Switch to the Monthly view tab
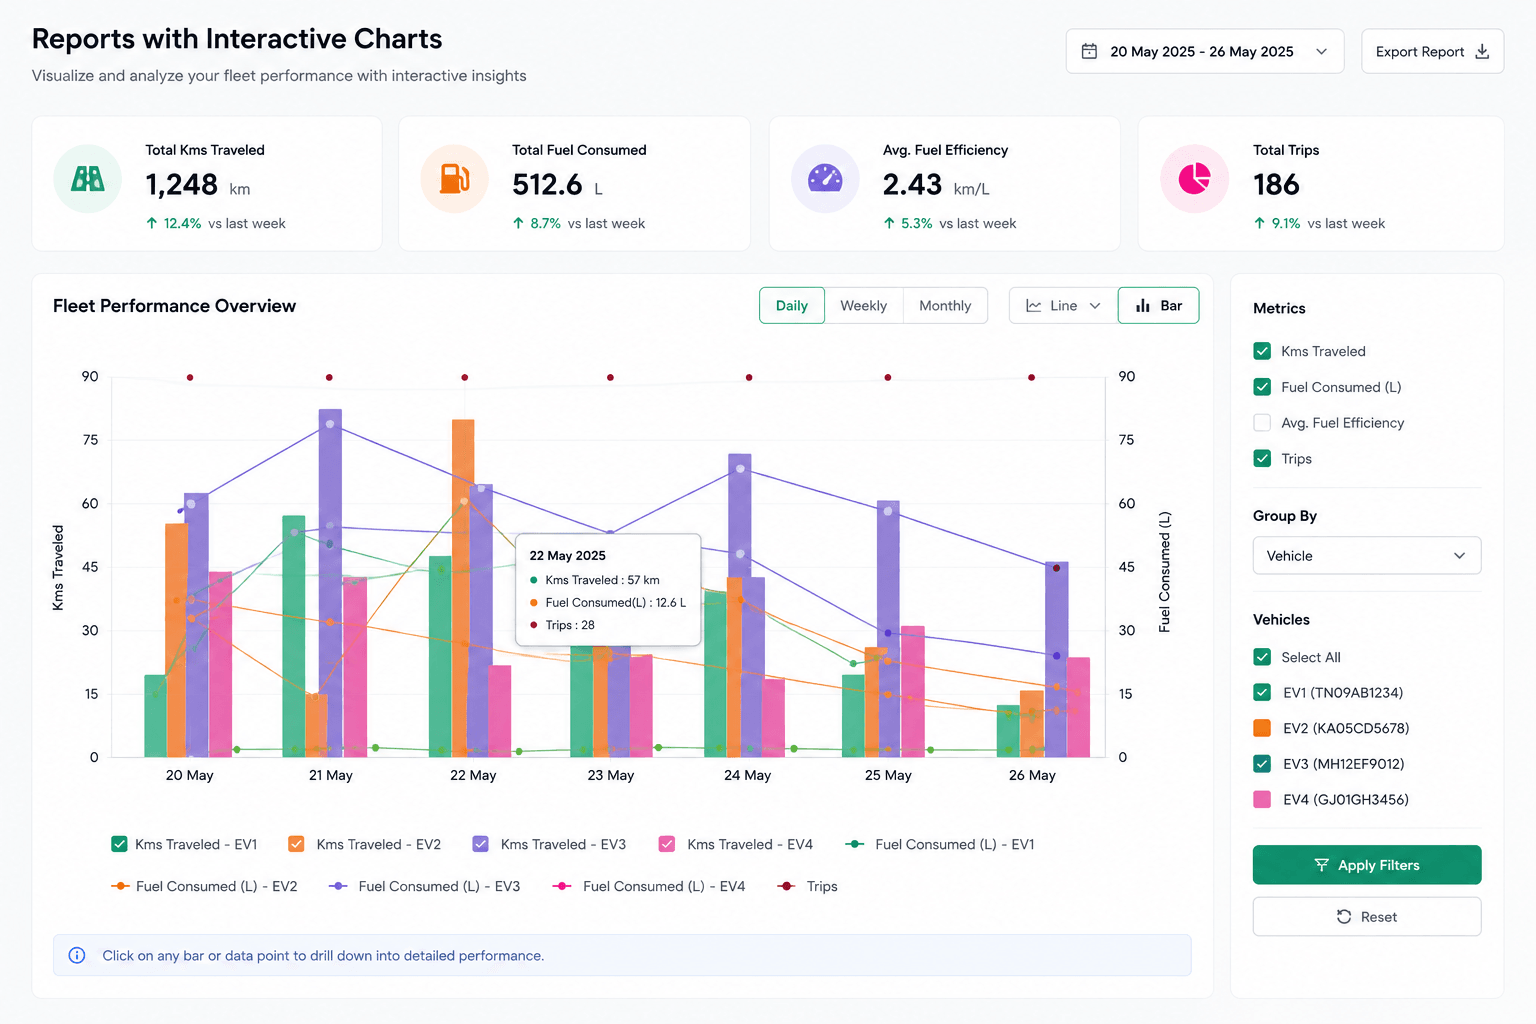Viewport: 1536px width, 1024px height. pos(945,306)
